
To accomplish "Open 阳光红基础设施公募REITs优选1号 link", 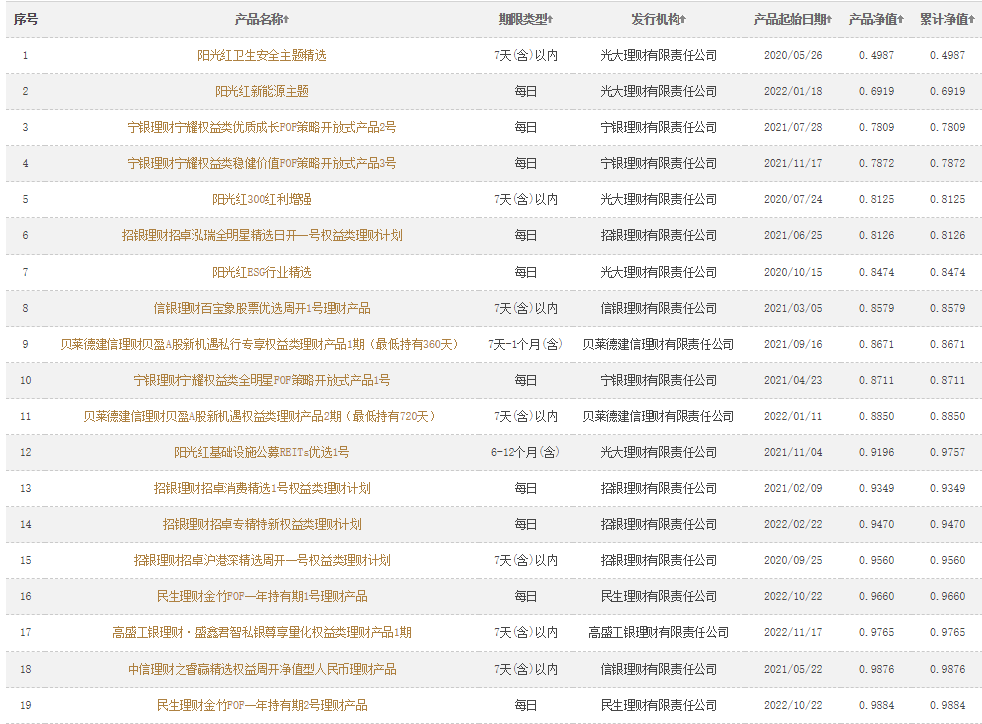I will (261, 452).
